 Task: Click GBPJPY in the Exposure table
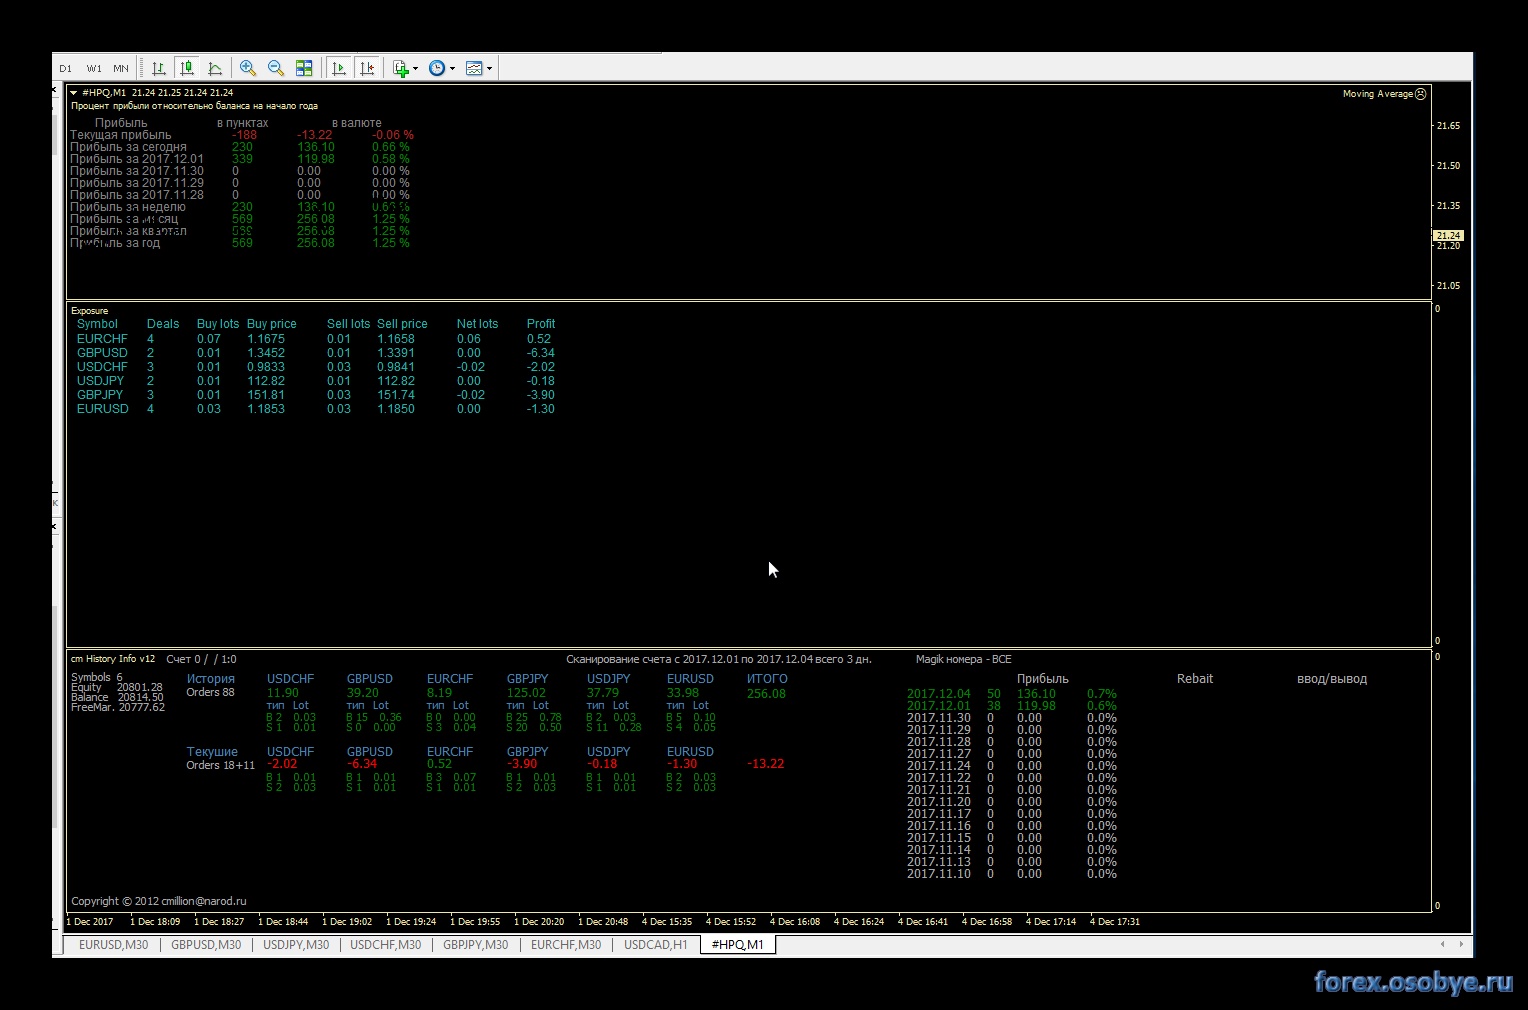click(x=102, y=395)
